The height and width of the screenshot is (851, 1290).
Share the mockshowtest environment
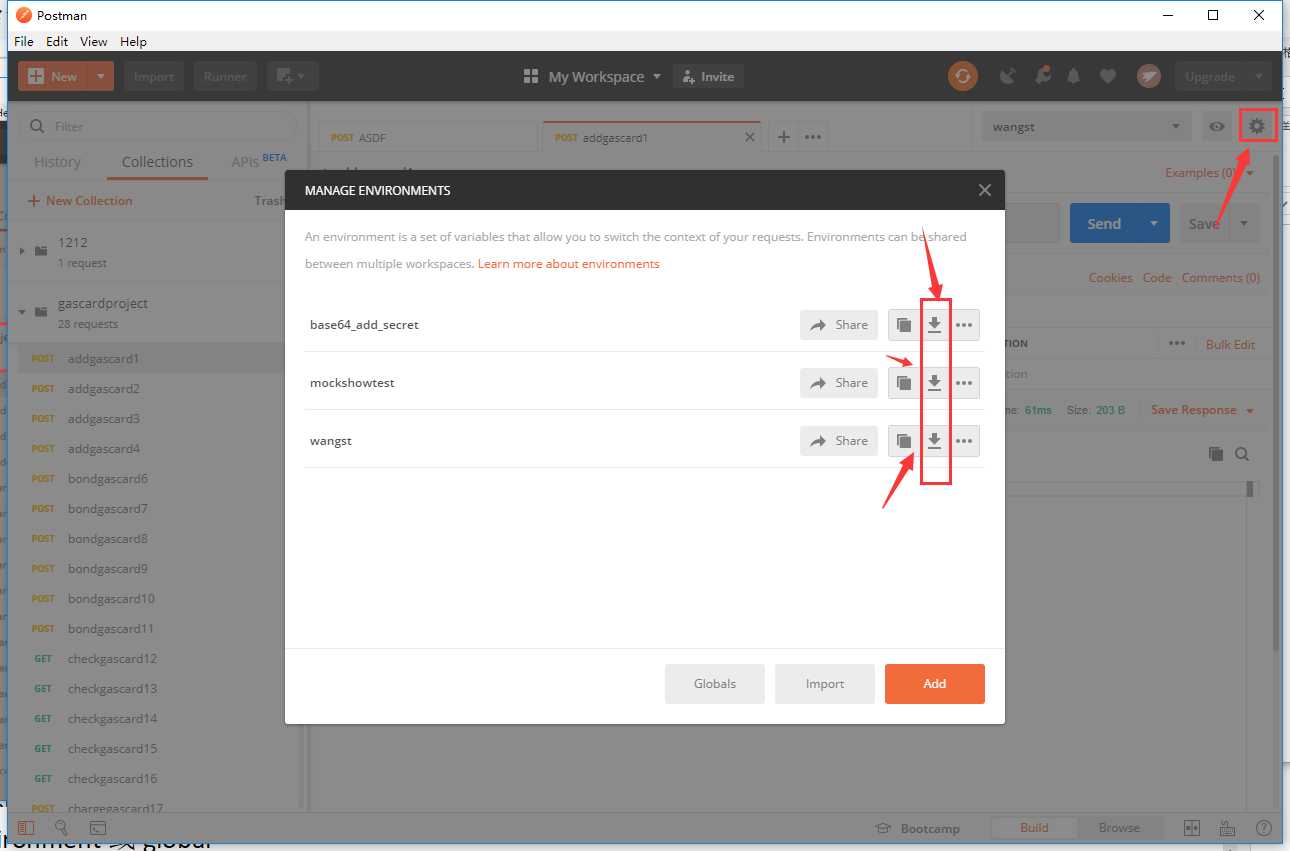[839, 383]
